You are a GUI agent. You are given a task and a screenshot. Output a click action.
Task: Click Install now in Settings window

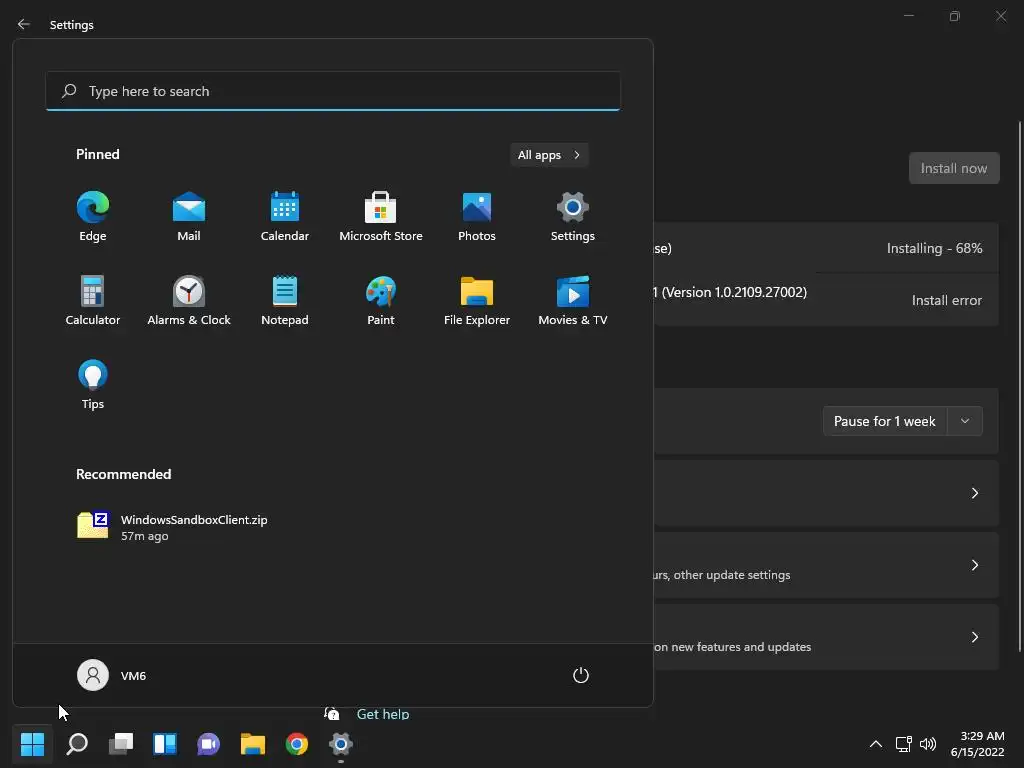[x=954, y=168]
